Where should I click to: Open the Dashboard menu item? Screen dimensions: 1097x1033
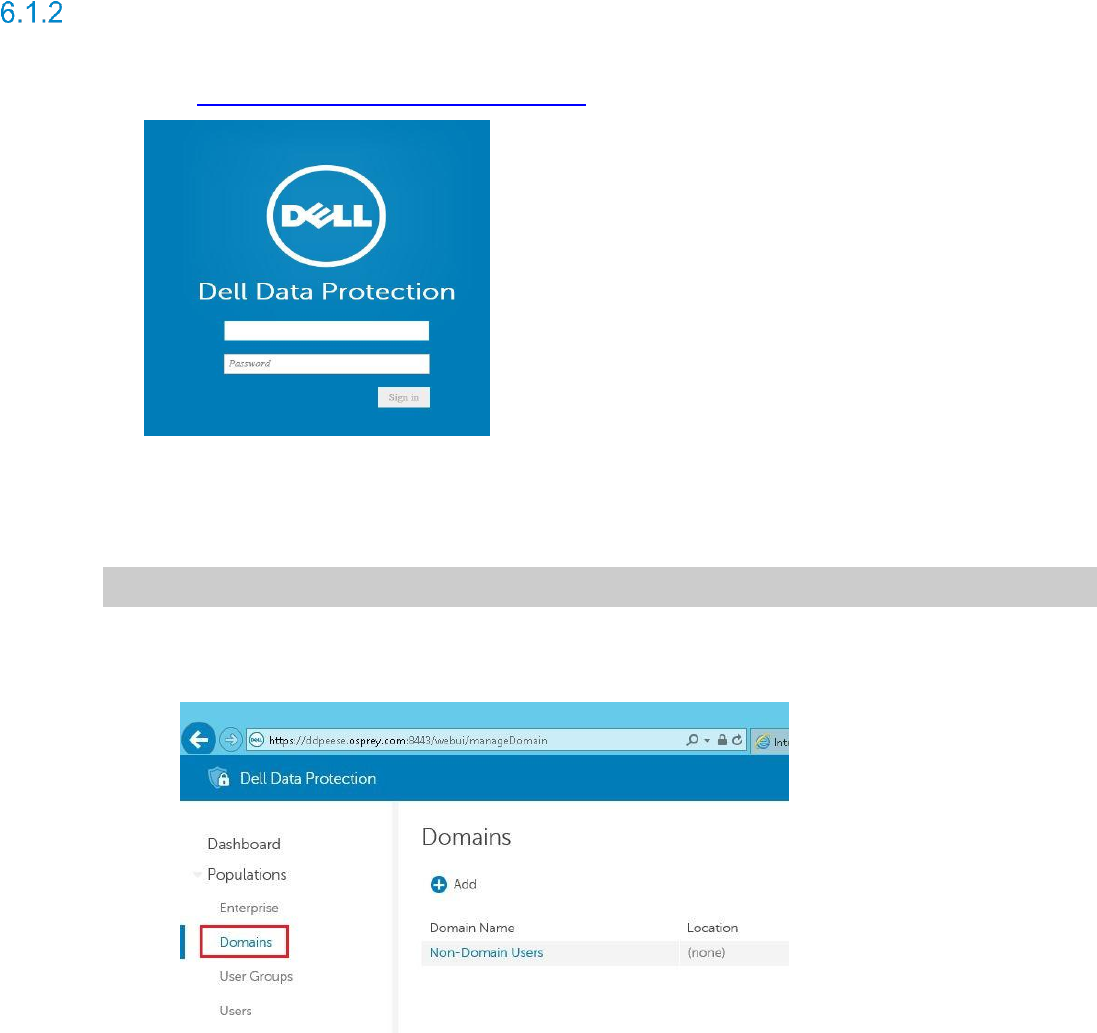point(244,843)
